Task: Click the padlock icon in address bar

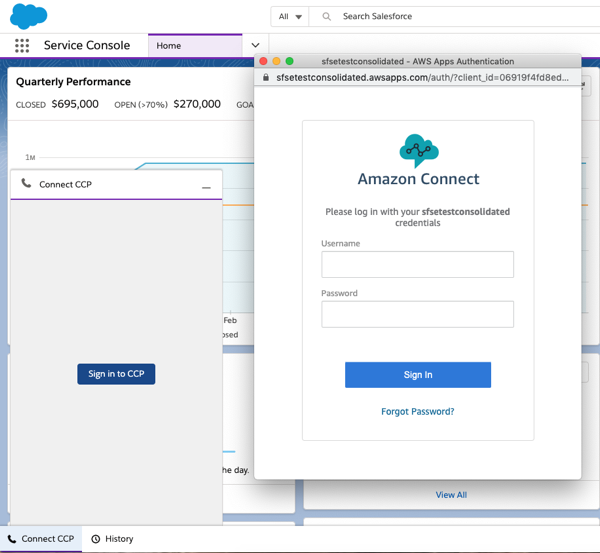Action: pos(266,77)
